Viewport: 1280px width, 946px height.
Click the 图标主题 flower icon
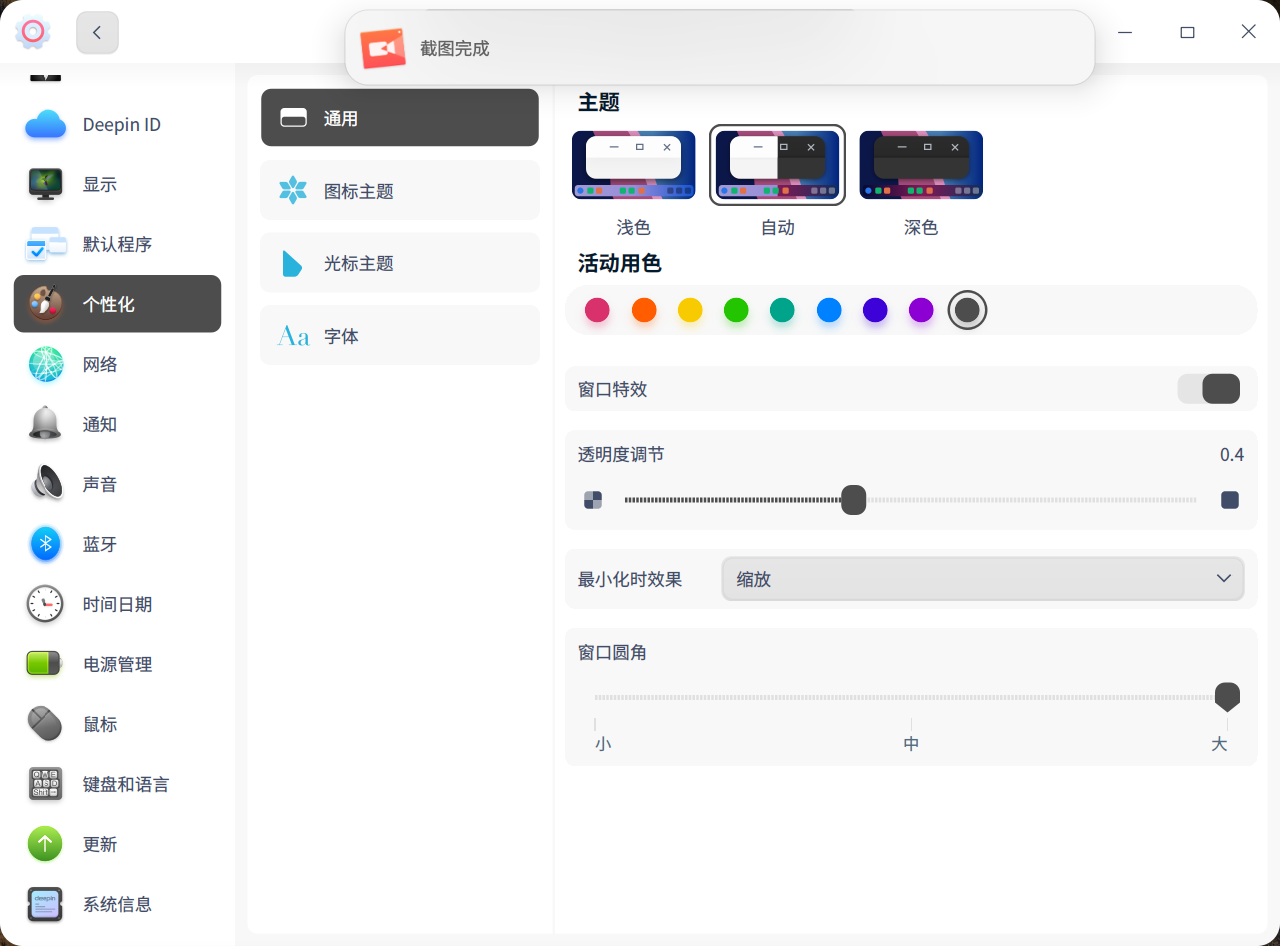coord(293,190)
